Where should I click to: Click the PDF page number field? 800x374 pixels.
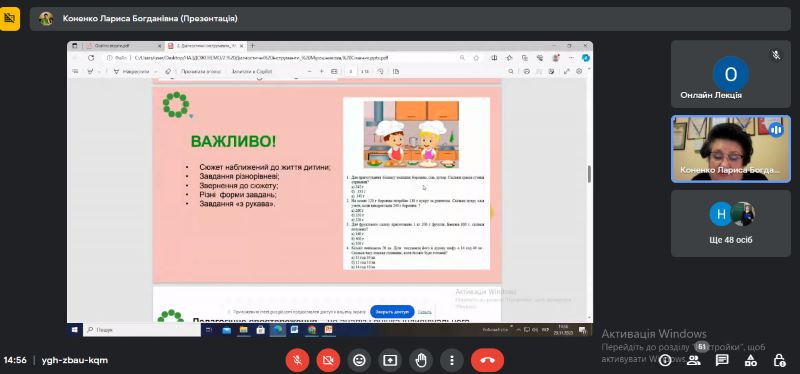click(351, 71)
